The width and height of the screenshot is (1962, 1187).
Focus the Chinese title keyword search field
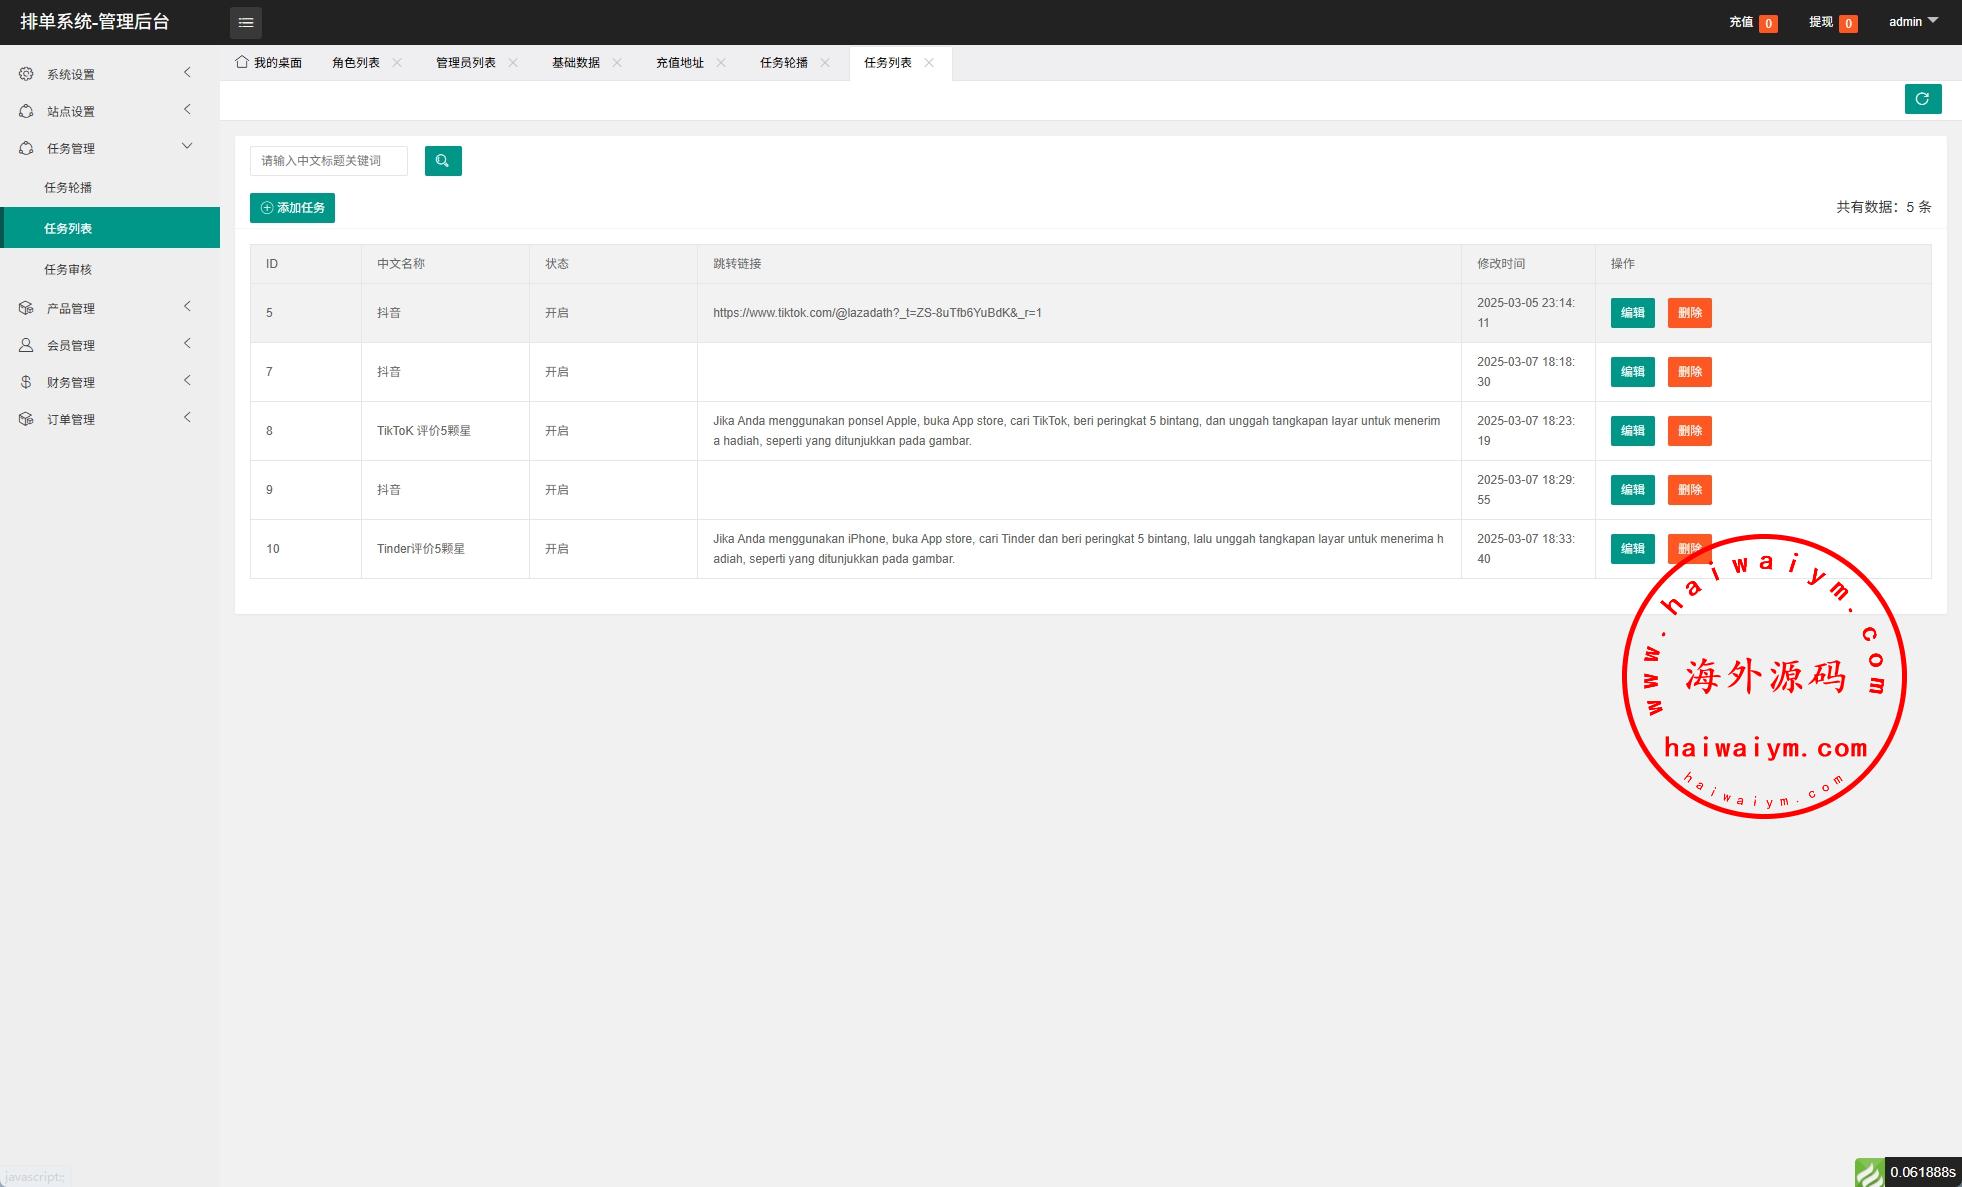tap(328, 161)
